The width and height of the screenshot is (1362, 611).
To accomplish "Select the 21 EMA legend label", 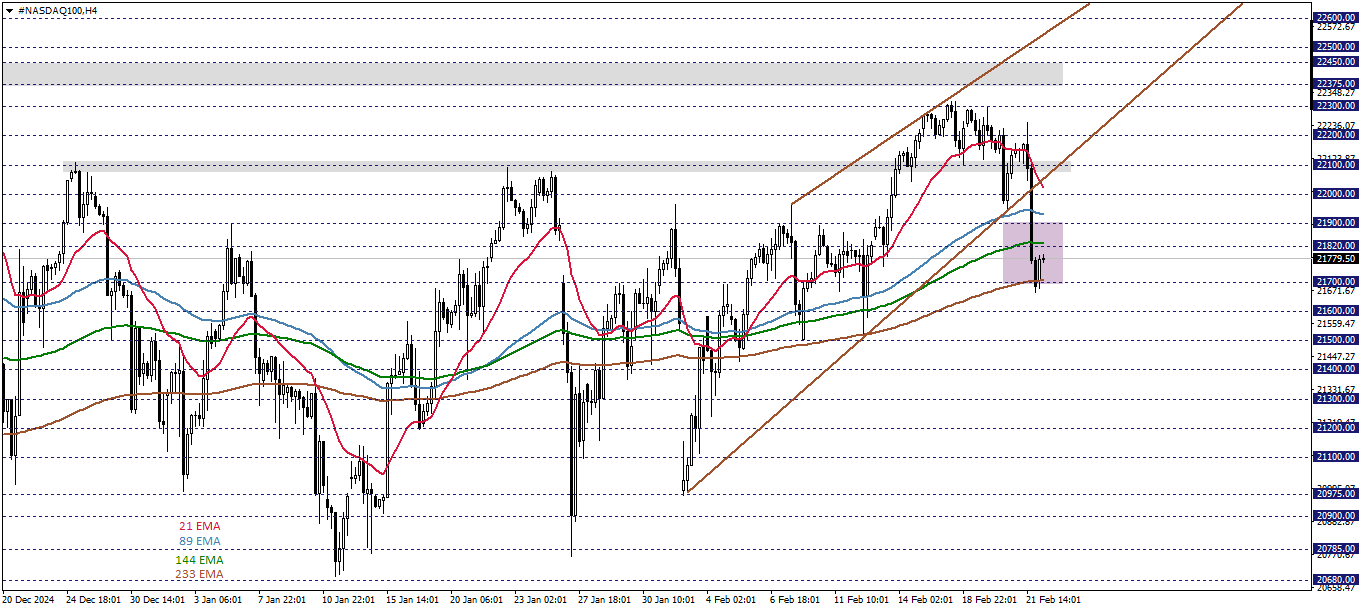I will tap(200, 526).
